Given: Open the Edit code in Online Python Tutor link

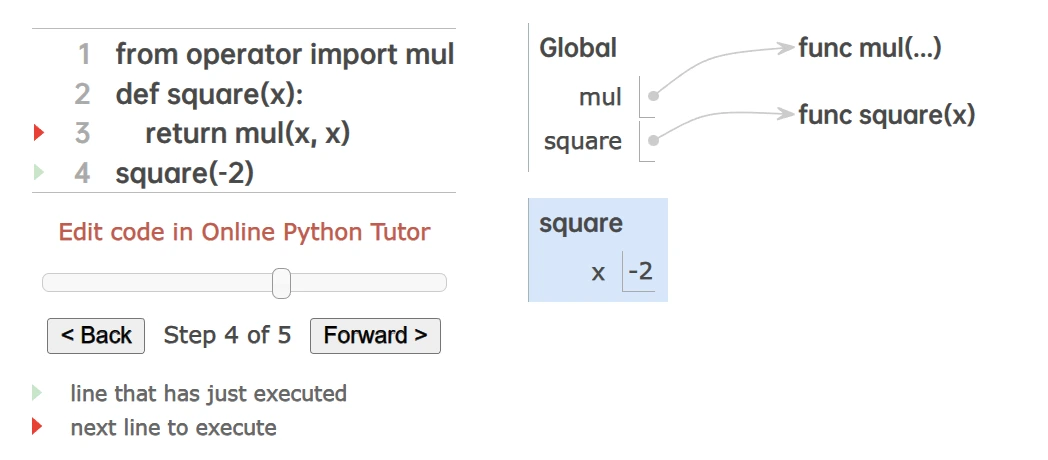Looking at the screenshot, I should point(244,233).
